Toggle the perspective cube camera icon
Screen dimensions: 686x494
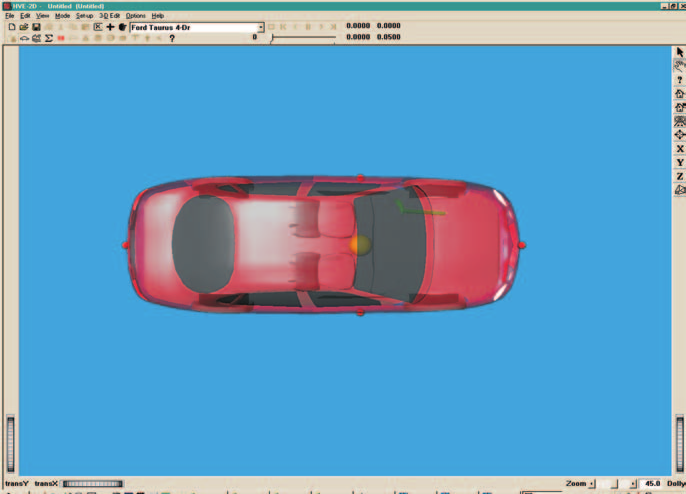coord(679,190)
